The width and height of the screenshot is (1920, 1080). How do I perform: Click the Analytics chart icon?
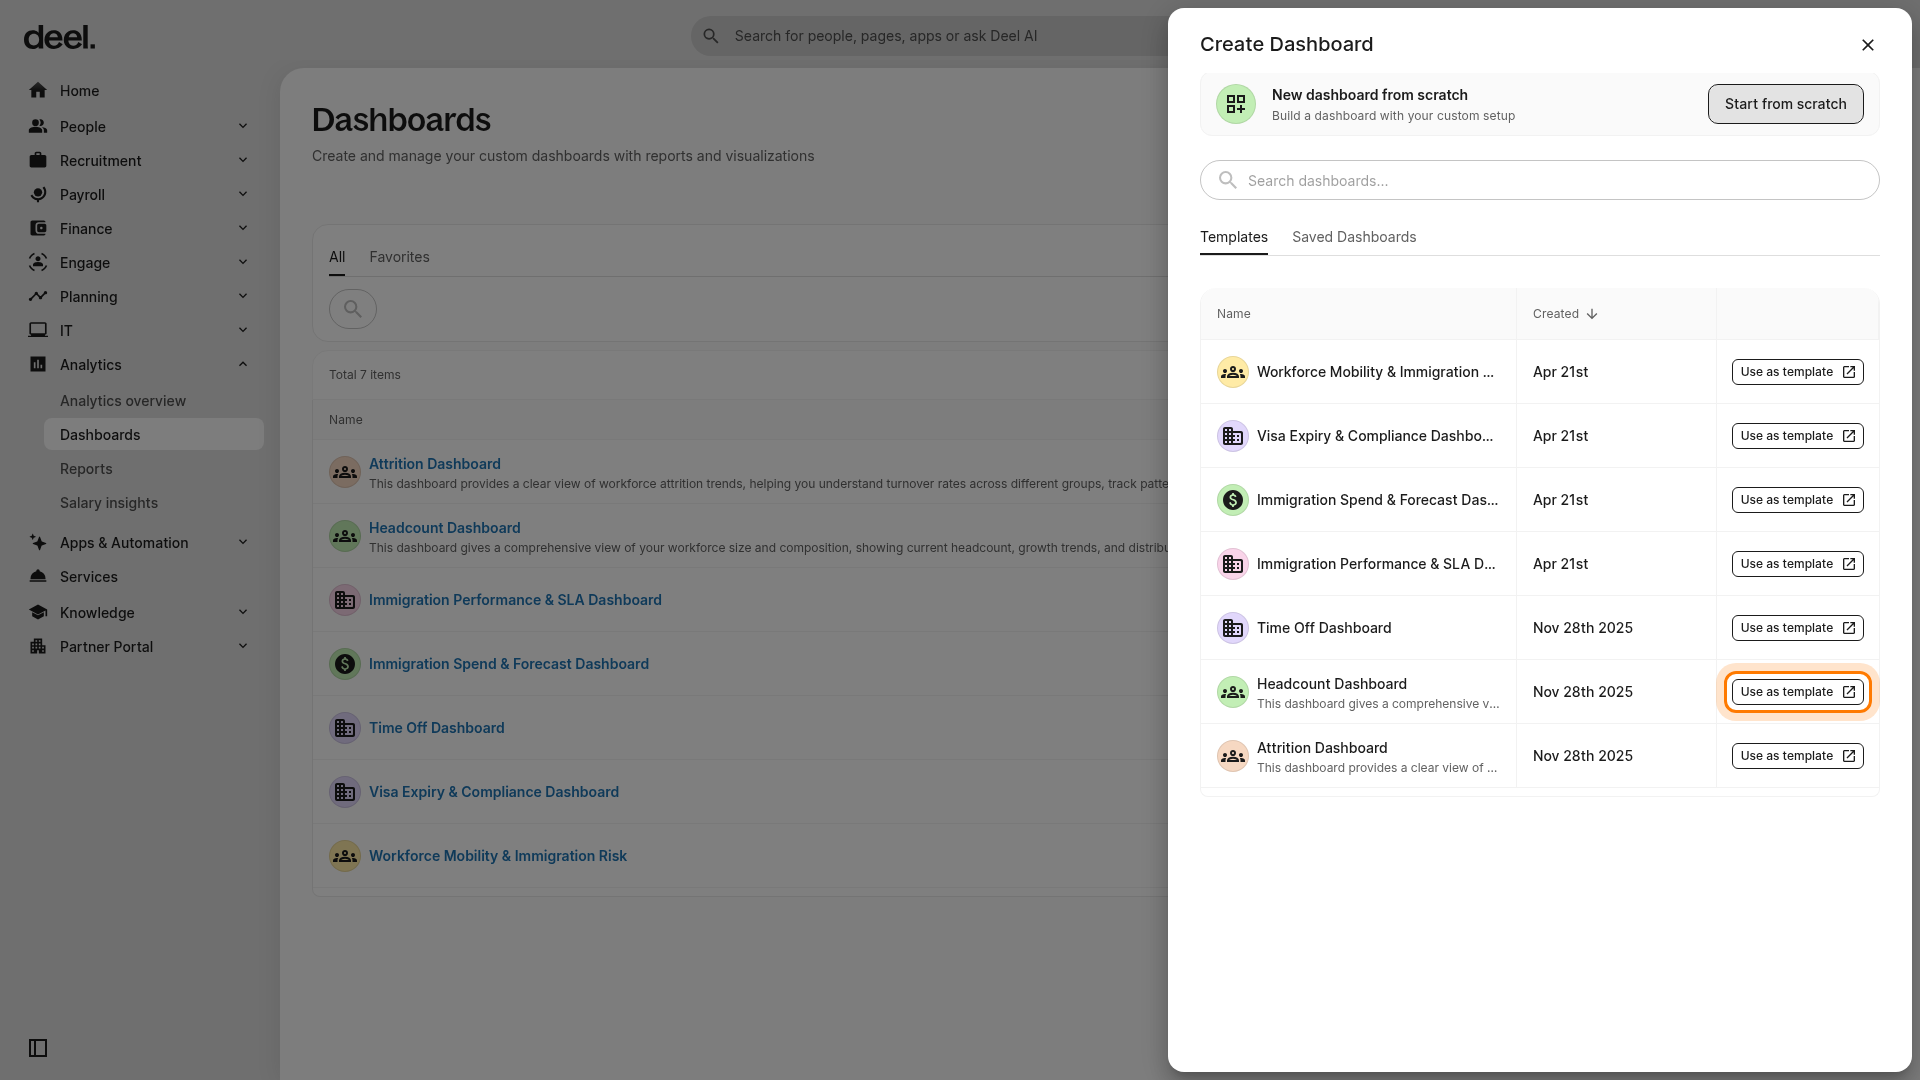point(38,365)
